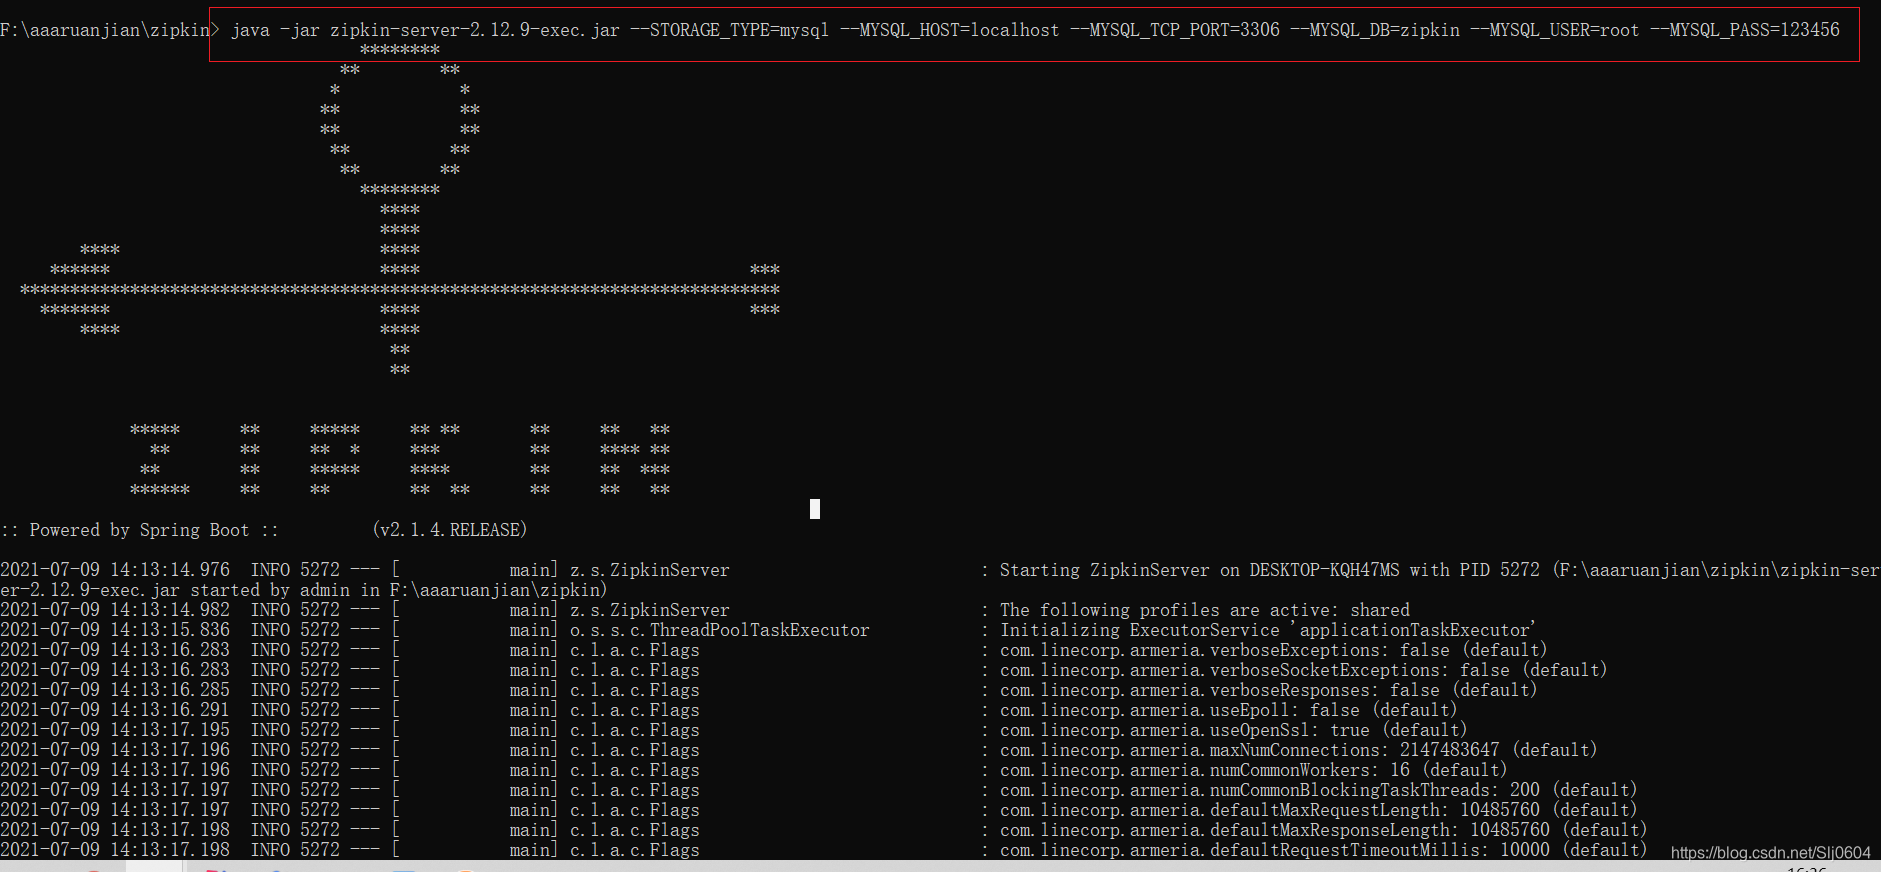
Task: Click o.s.s.c.ThreadPoolTaskExecutor logger name
Action: coord(720,630)
